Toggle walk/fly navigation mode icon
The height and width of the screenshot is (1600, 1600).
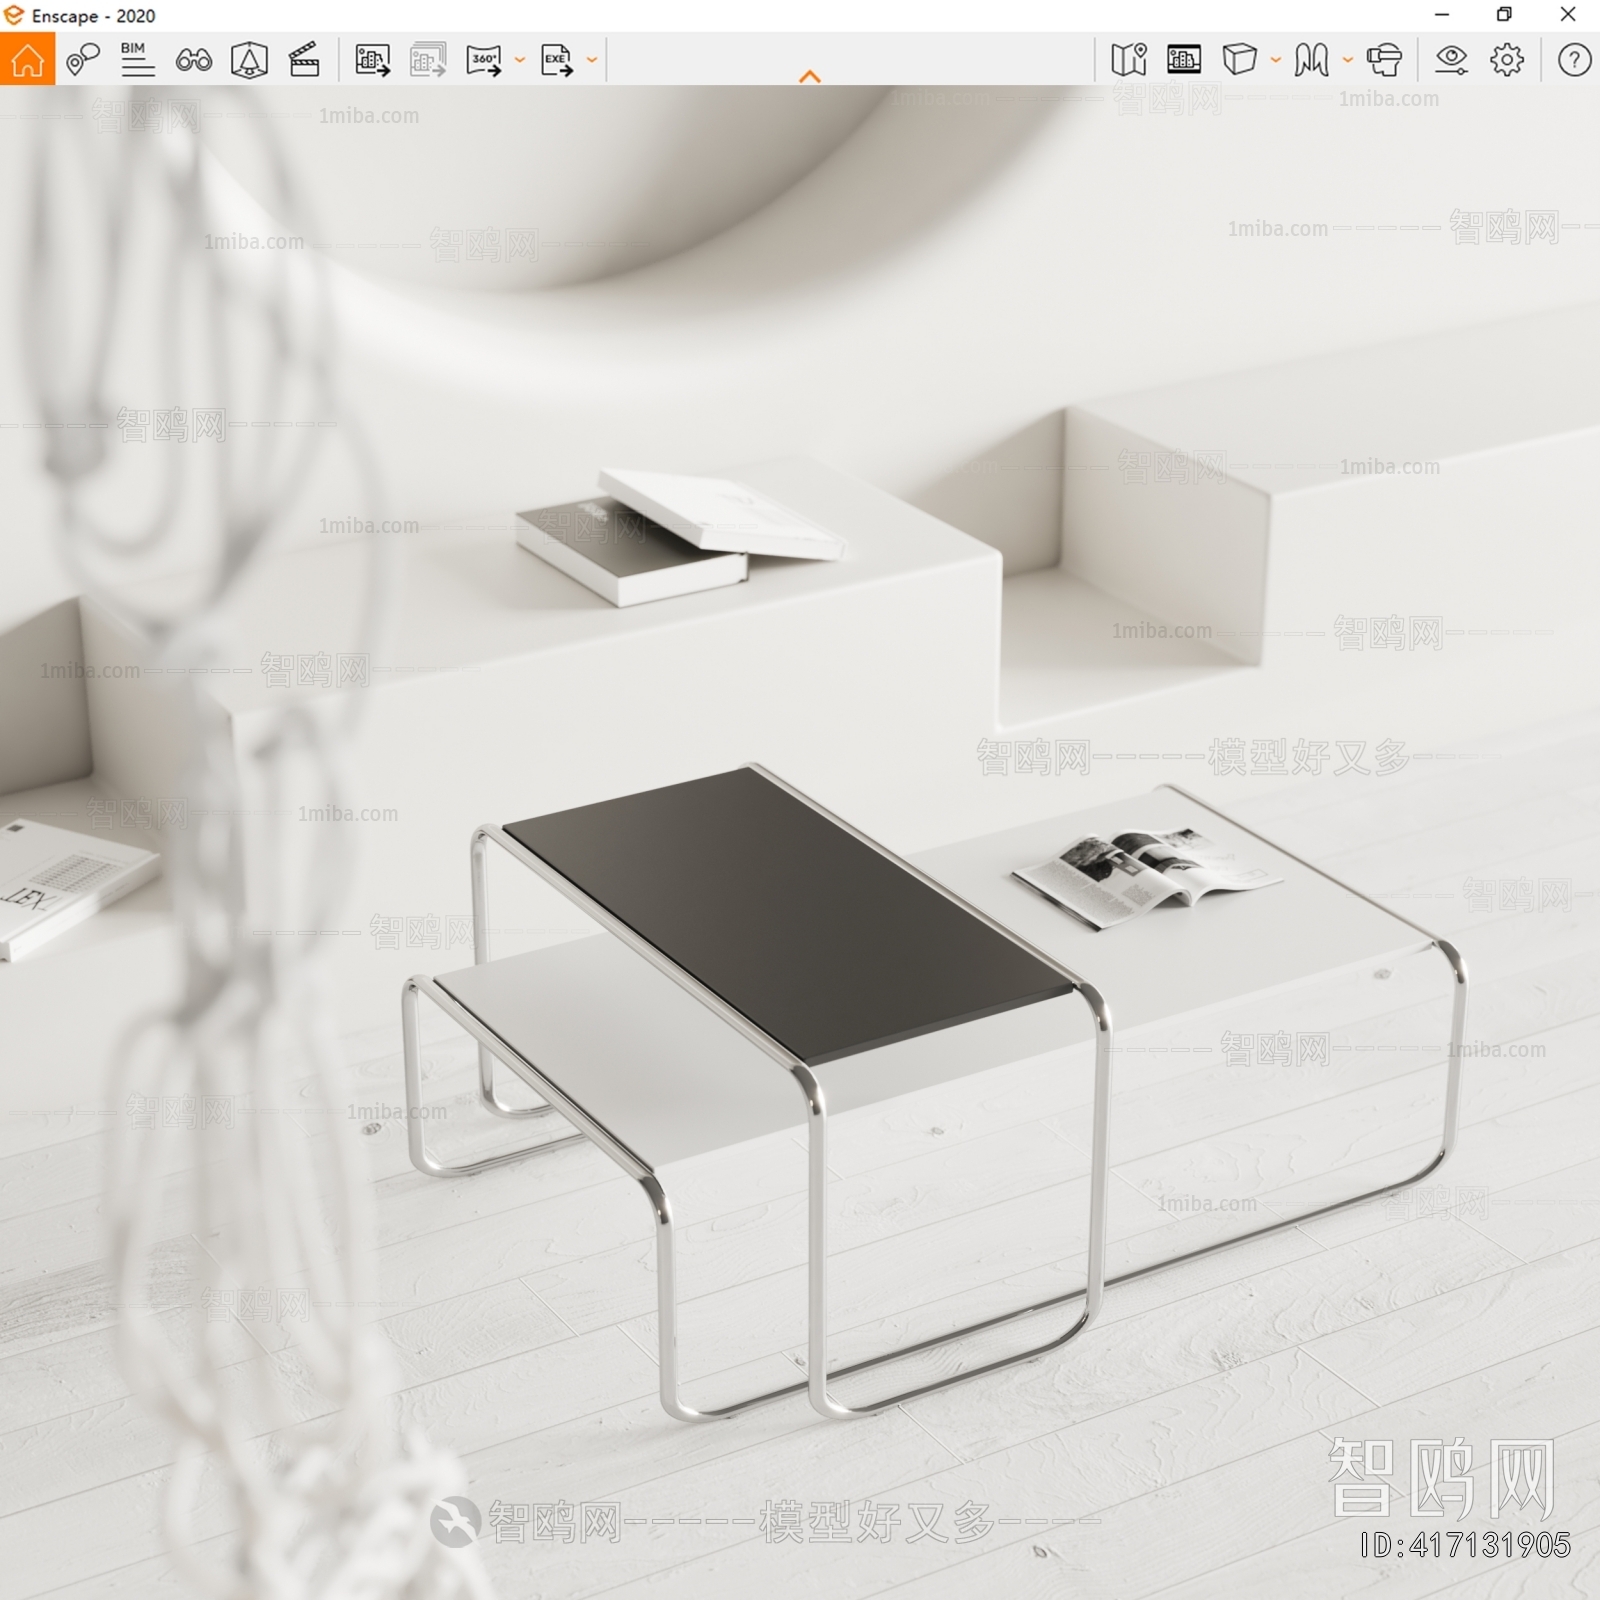point(1311,60)
